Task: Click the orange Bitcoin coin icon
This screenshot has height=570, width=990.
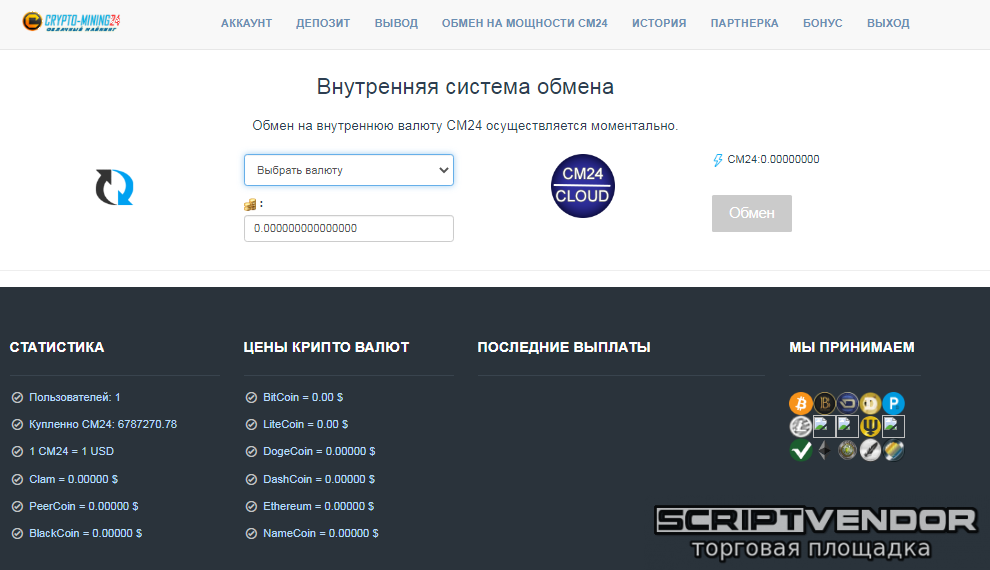Action: [x=800, y=403]
